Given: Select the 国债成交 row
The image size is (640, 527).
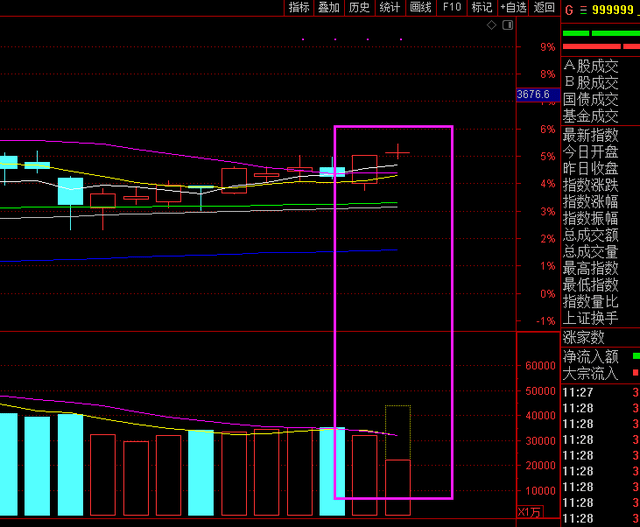Looking at the screenshot, I should click(591, 99).
